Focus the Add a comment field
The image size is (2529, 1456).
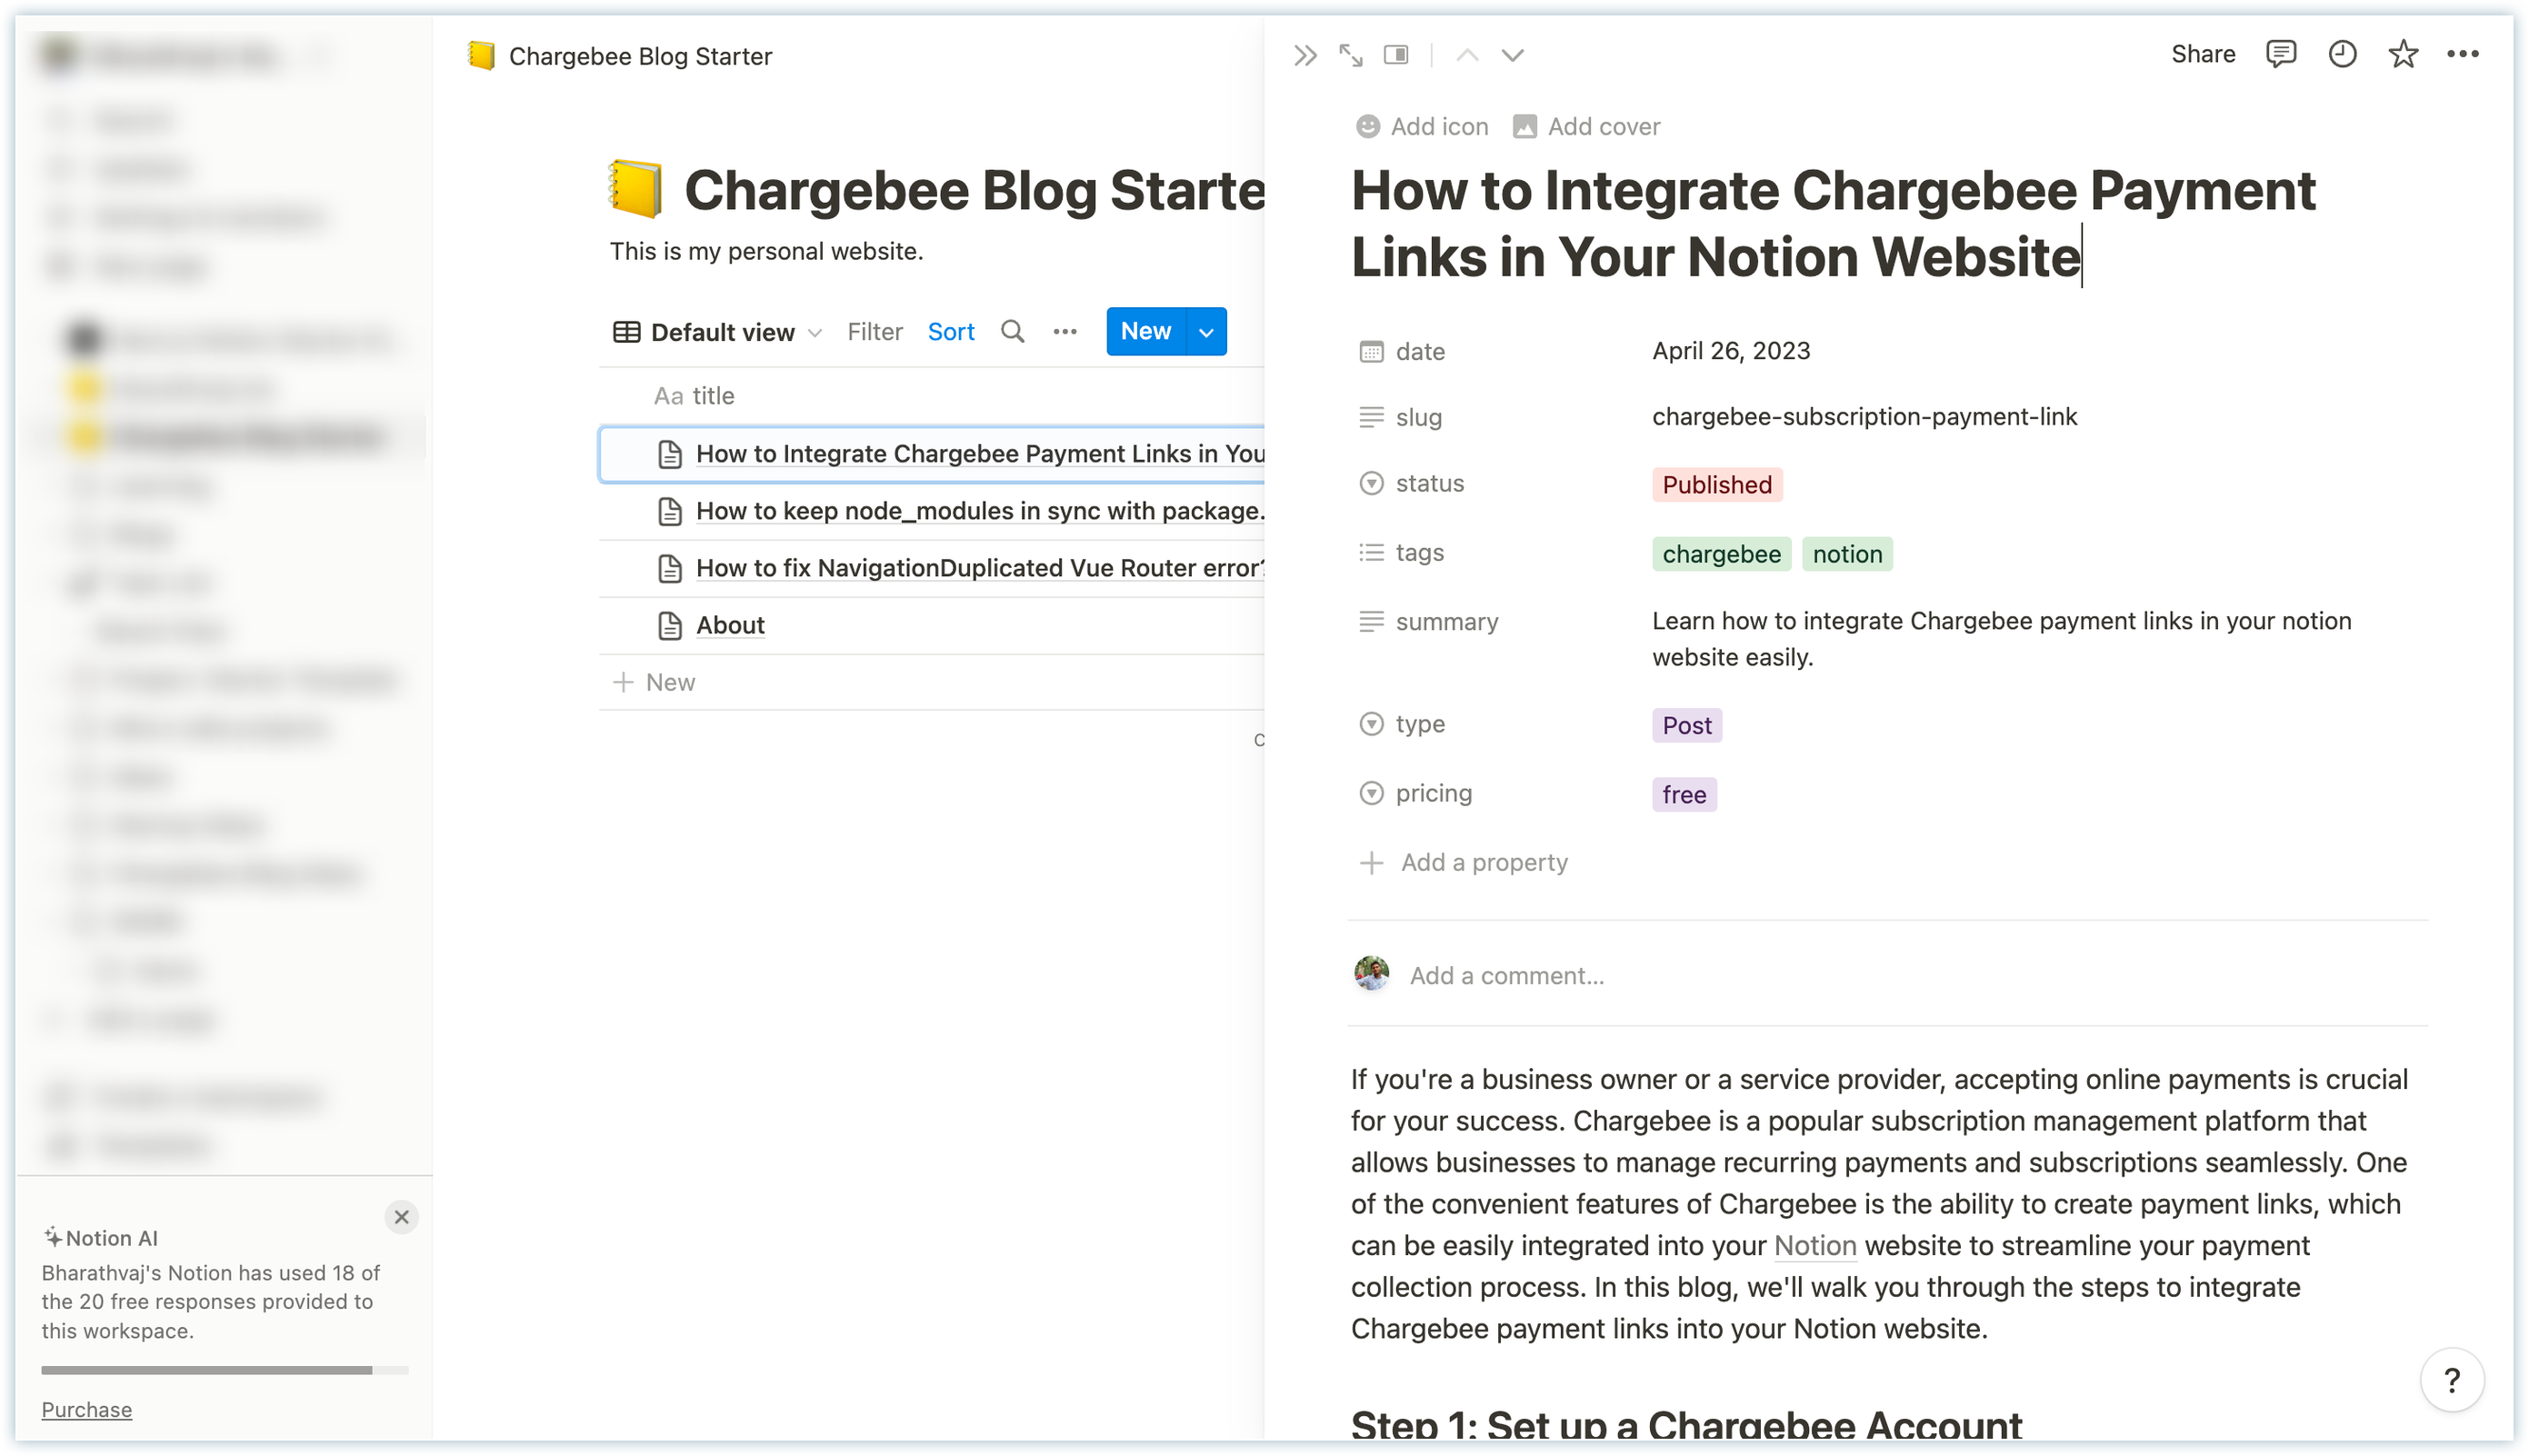coord(1506,976)
